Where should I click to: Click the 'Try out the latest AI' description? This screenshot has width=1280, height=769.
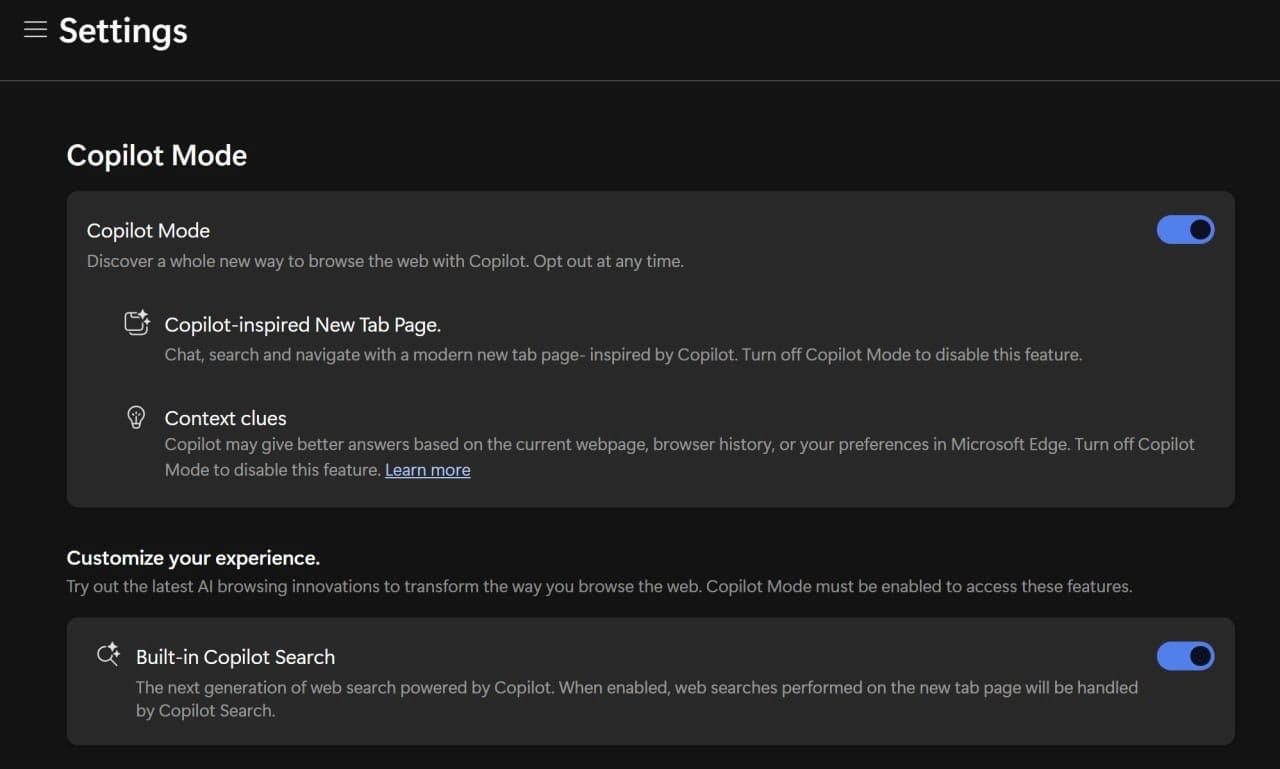[x=599, y=587]
